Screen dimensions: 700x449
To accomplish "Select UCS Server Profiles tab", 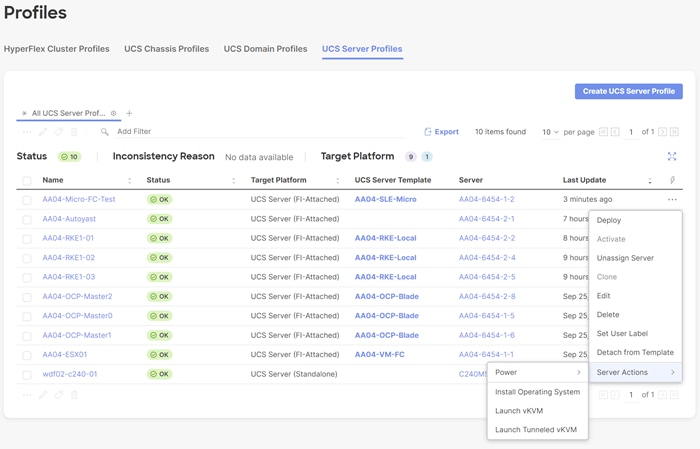I will click(x=362, y=49).
